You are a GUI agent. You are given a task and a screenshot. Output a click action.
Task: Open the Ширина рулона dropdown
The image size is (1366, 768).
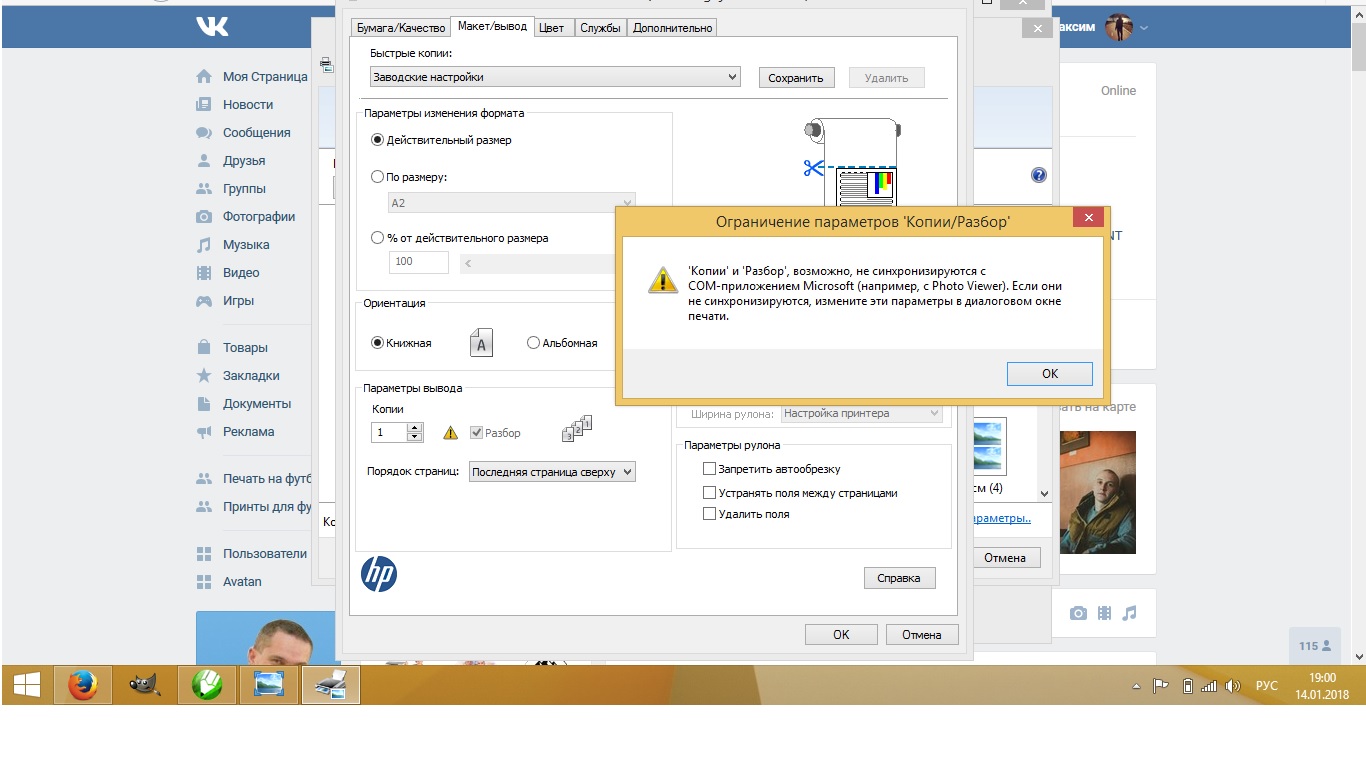tap(862, 413)
